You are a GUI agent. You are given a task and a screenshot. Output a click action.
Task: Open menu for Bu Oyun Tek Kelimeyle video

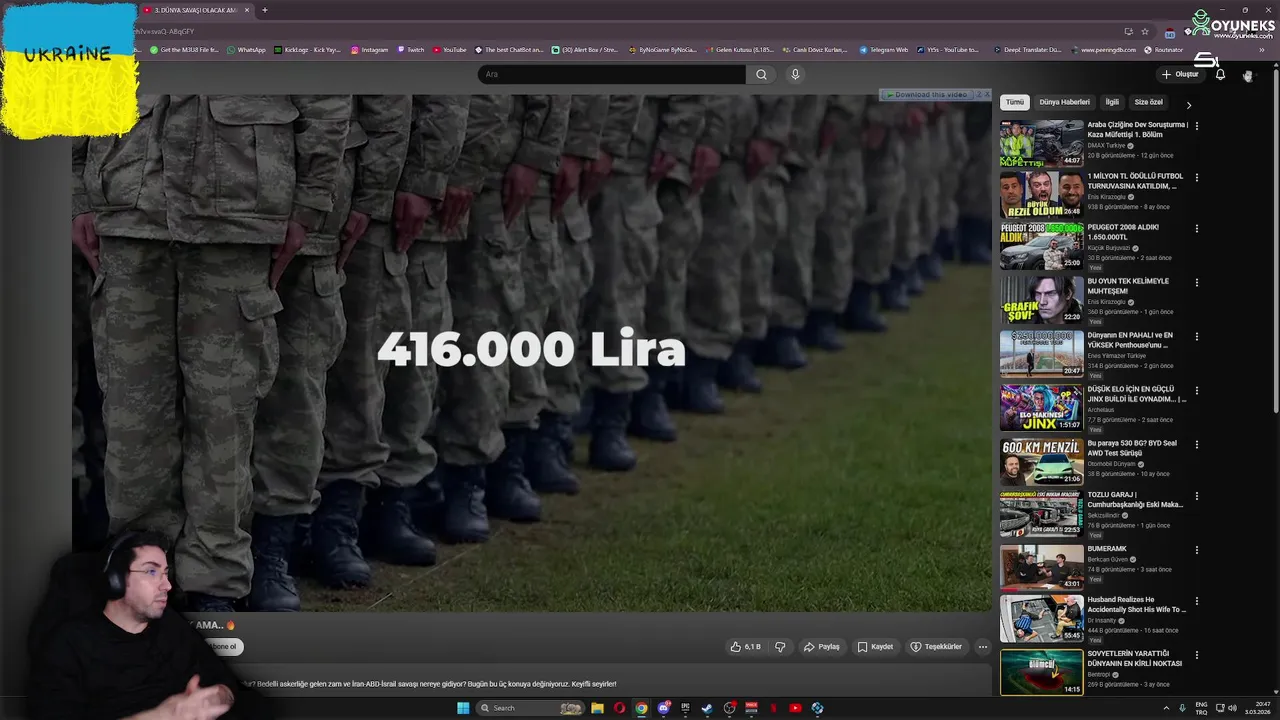pos(1197,283)
